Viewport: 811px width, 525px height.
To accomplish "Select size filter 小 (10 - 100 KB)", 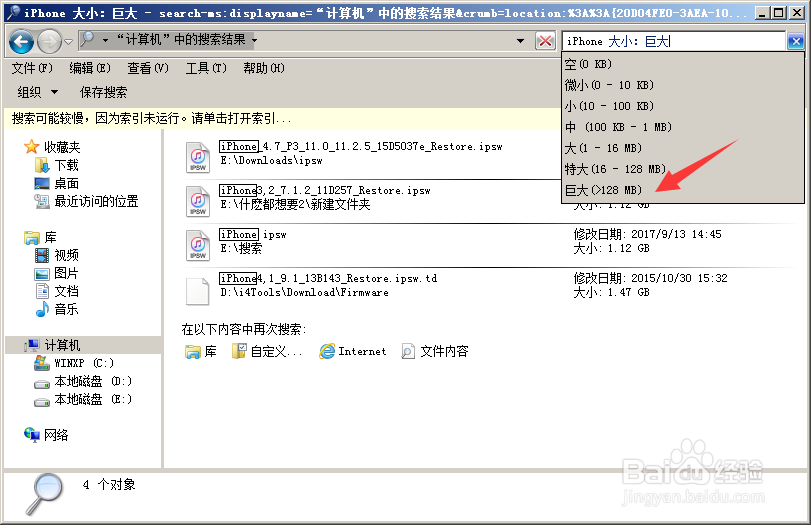I will pos(682,106).
